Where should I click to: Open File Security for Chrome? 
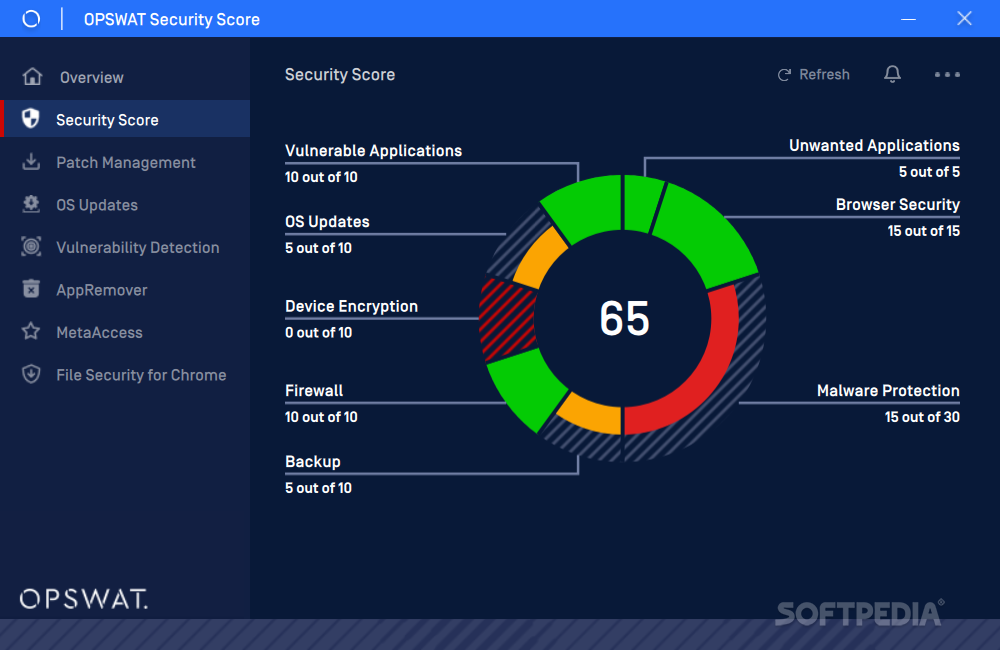(125, 374)
